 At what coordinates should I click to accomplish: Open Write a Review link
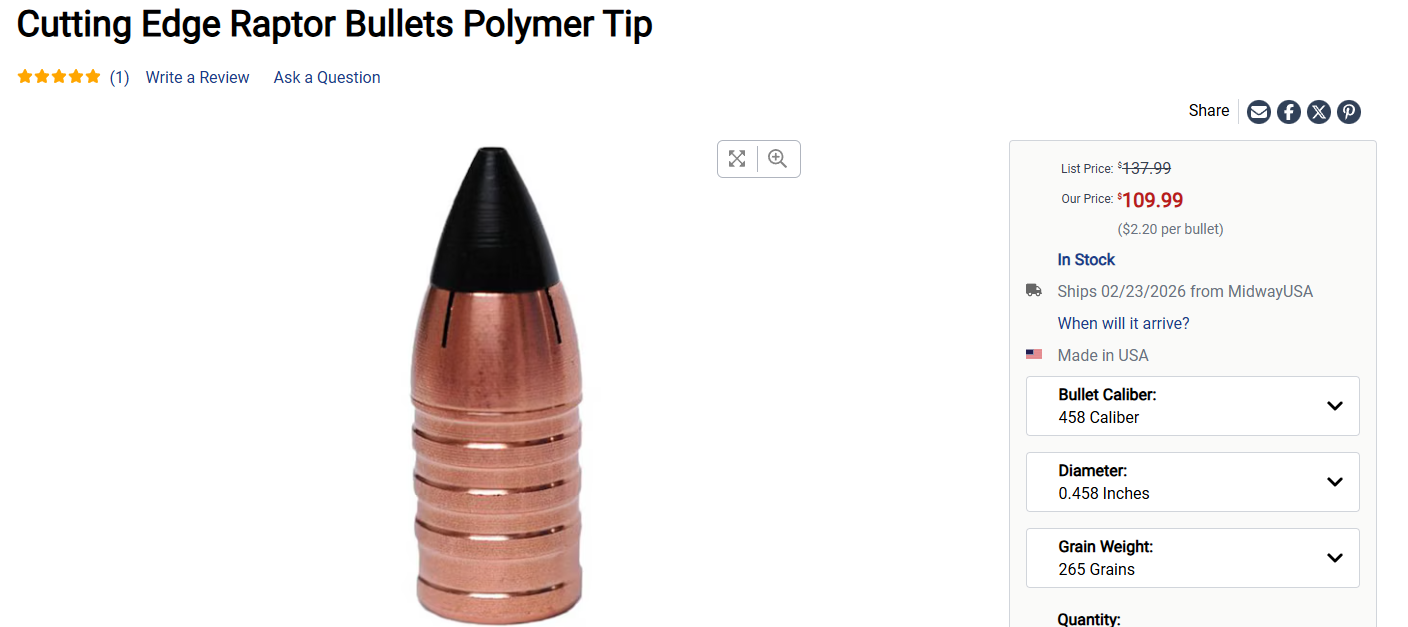tap(197, 77)
